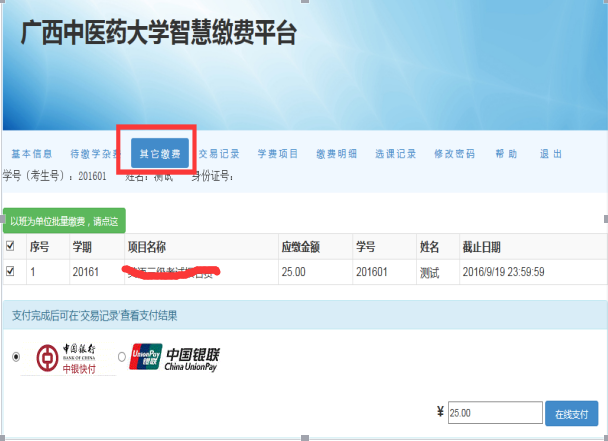Image resolution: width=608 pixels, height=441 pixels.
Task: Click the China UnionPay 中国银联 logo
Action: click(177, 358)
